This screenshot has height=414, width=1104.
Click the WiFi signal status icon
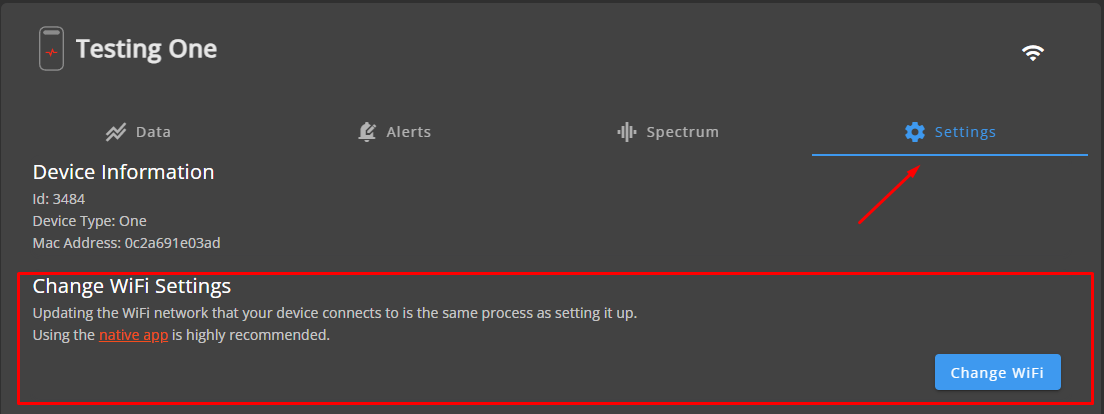[1033, 53]
